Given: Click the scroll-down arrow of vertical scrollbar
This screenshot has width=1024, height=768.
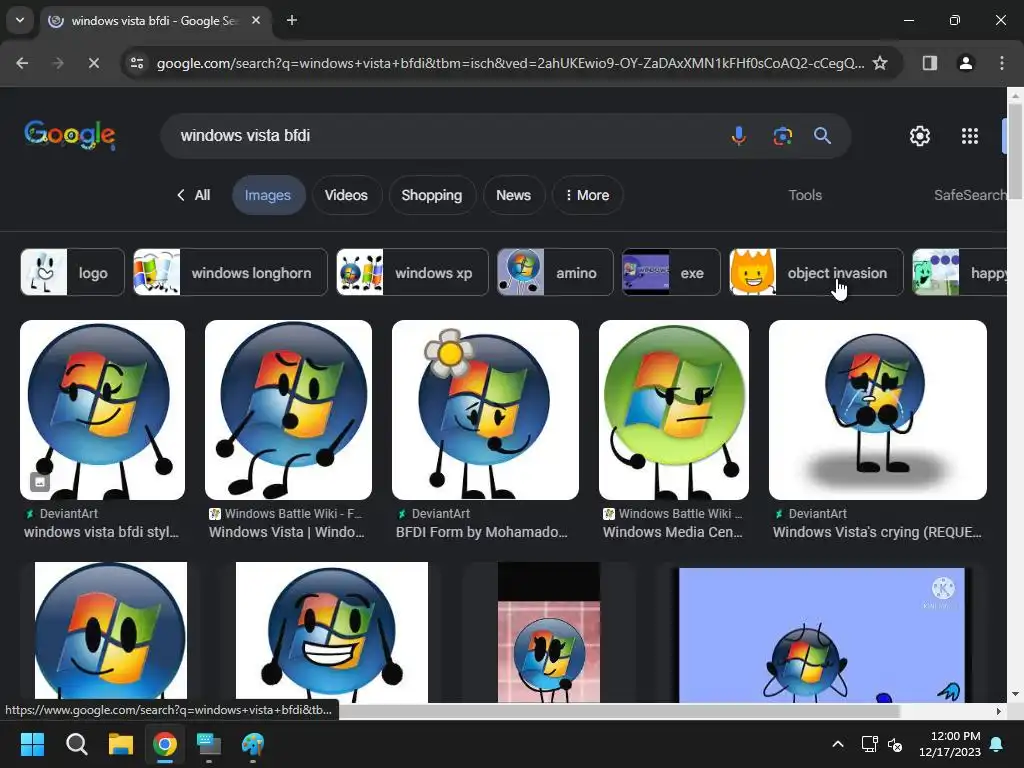Looking at the screenshot, I should (1015, 694).
